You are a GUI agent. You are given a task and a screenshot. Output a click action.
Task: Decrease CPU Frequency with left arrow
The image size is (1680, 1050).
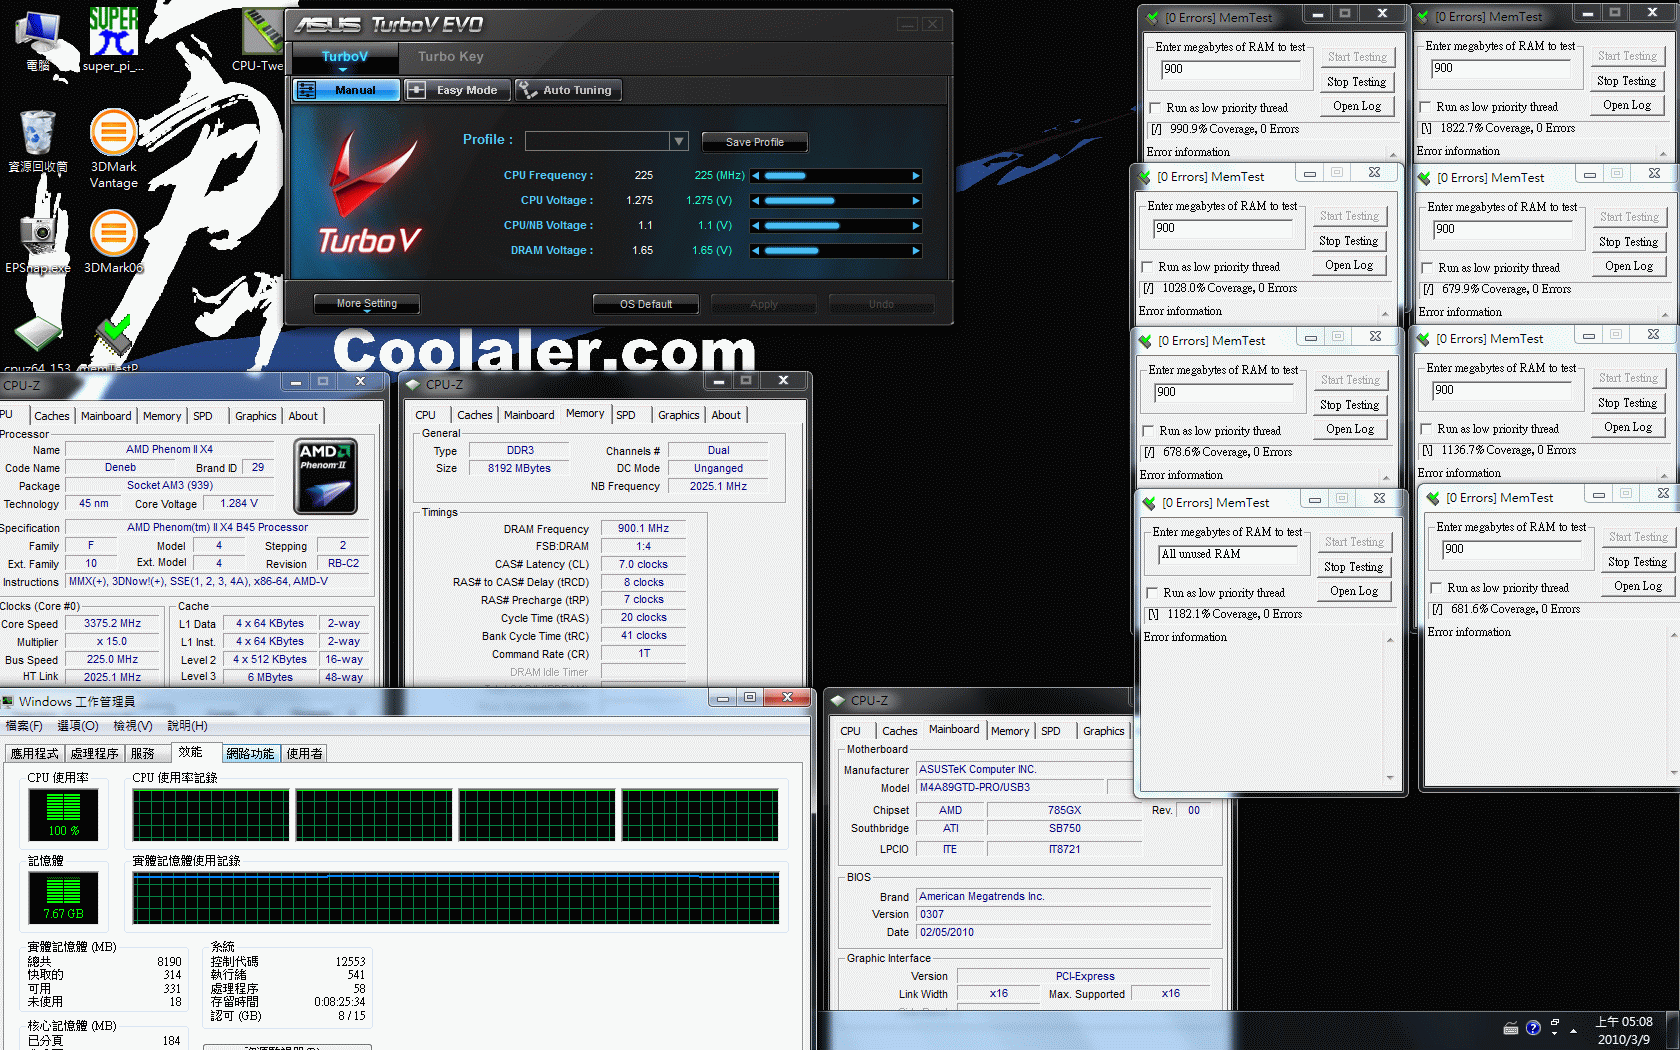pos(756,176)
